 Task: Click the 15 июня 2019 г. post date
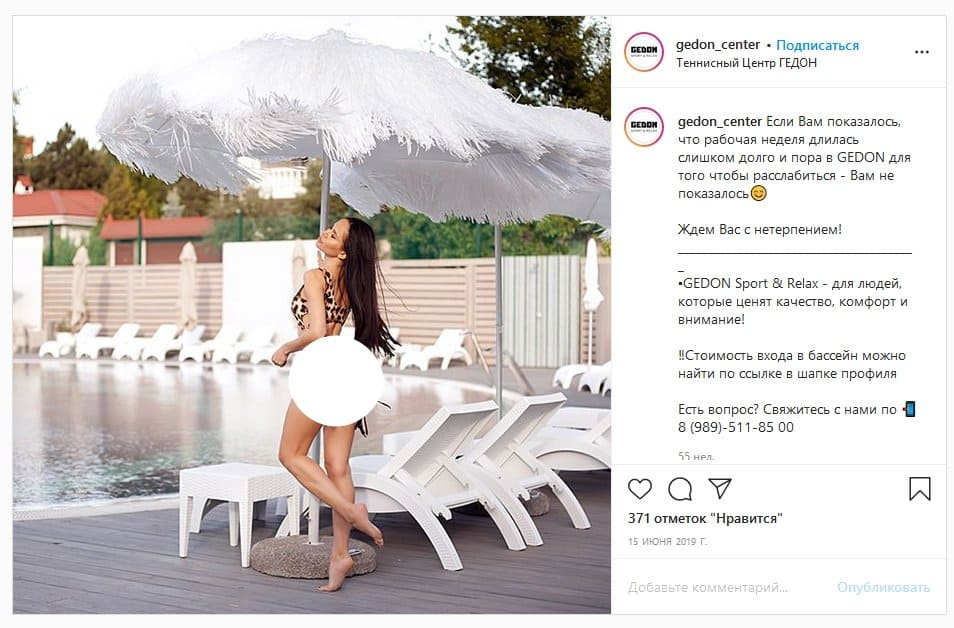click(x=667, y=541)
